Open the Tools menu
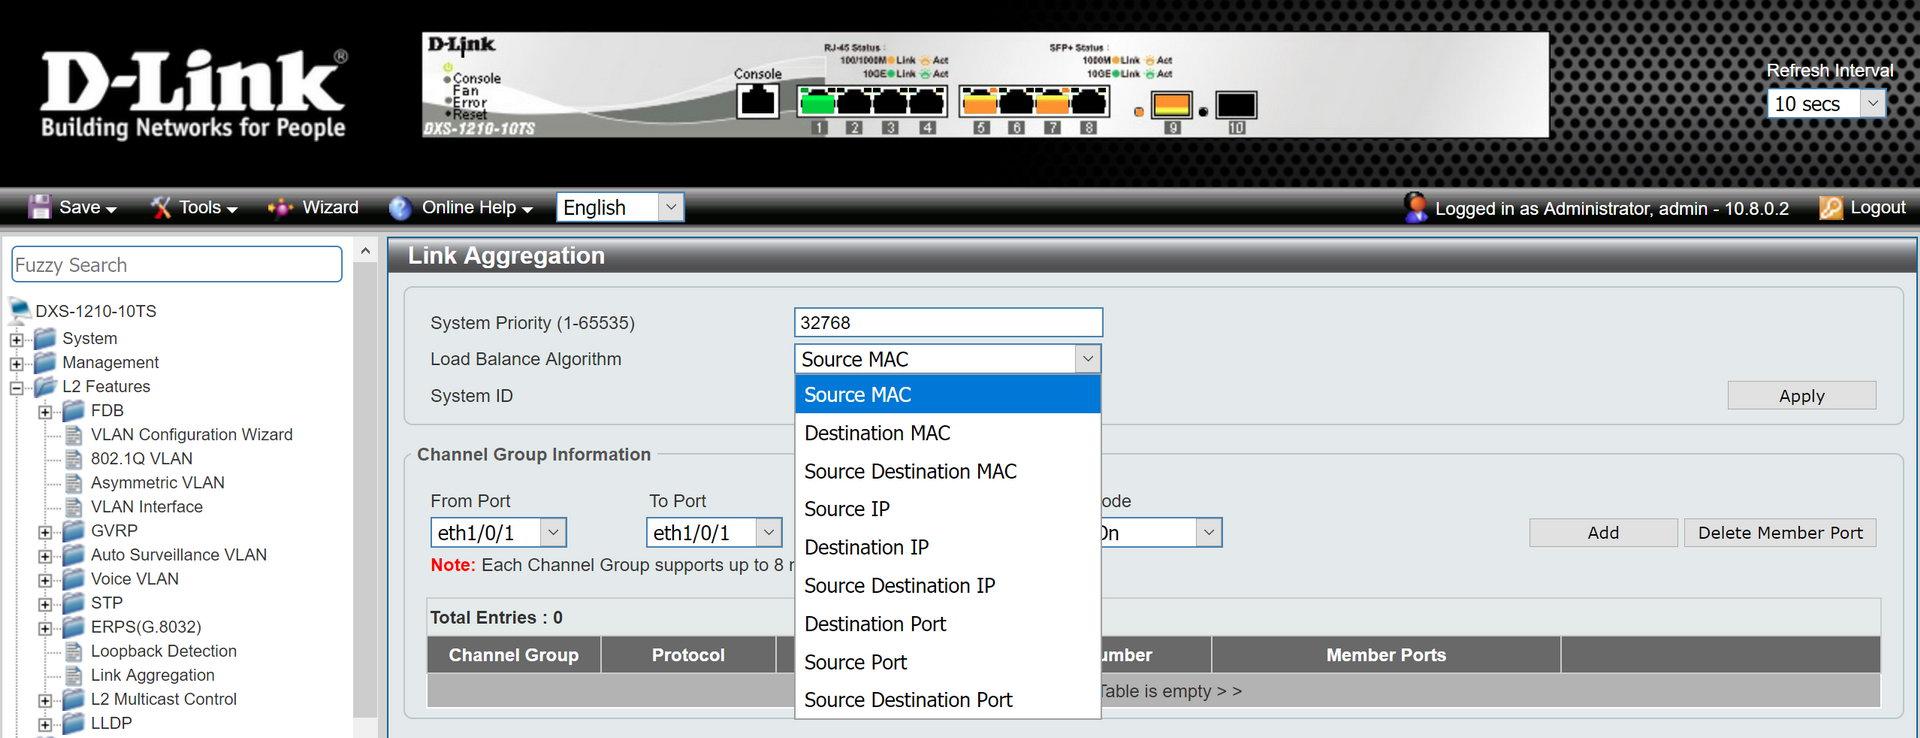This screenshot has height=738, width=1920. point(208,207)
